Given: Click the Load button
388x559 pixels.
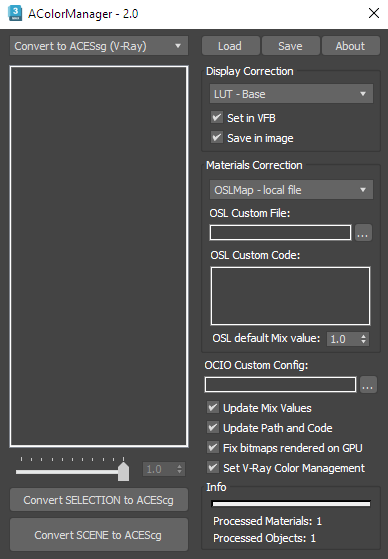Looking at the screenshot, I should pos(230,46).
